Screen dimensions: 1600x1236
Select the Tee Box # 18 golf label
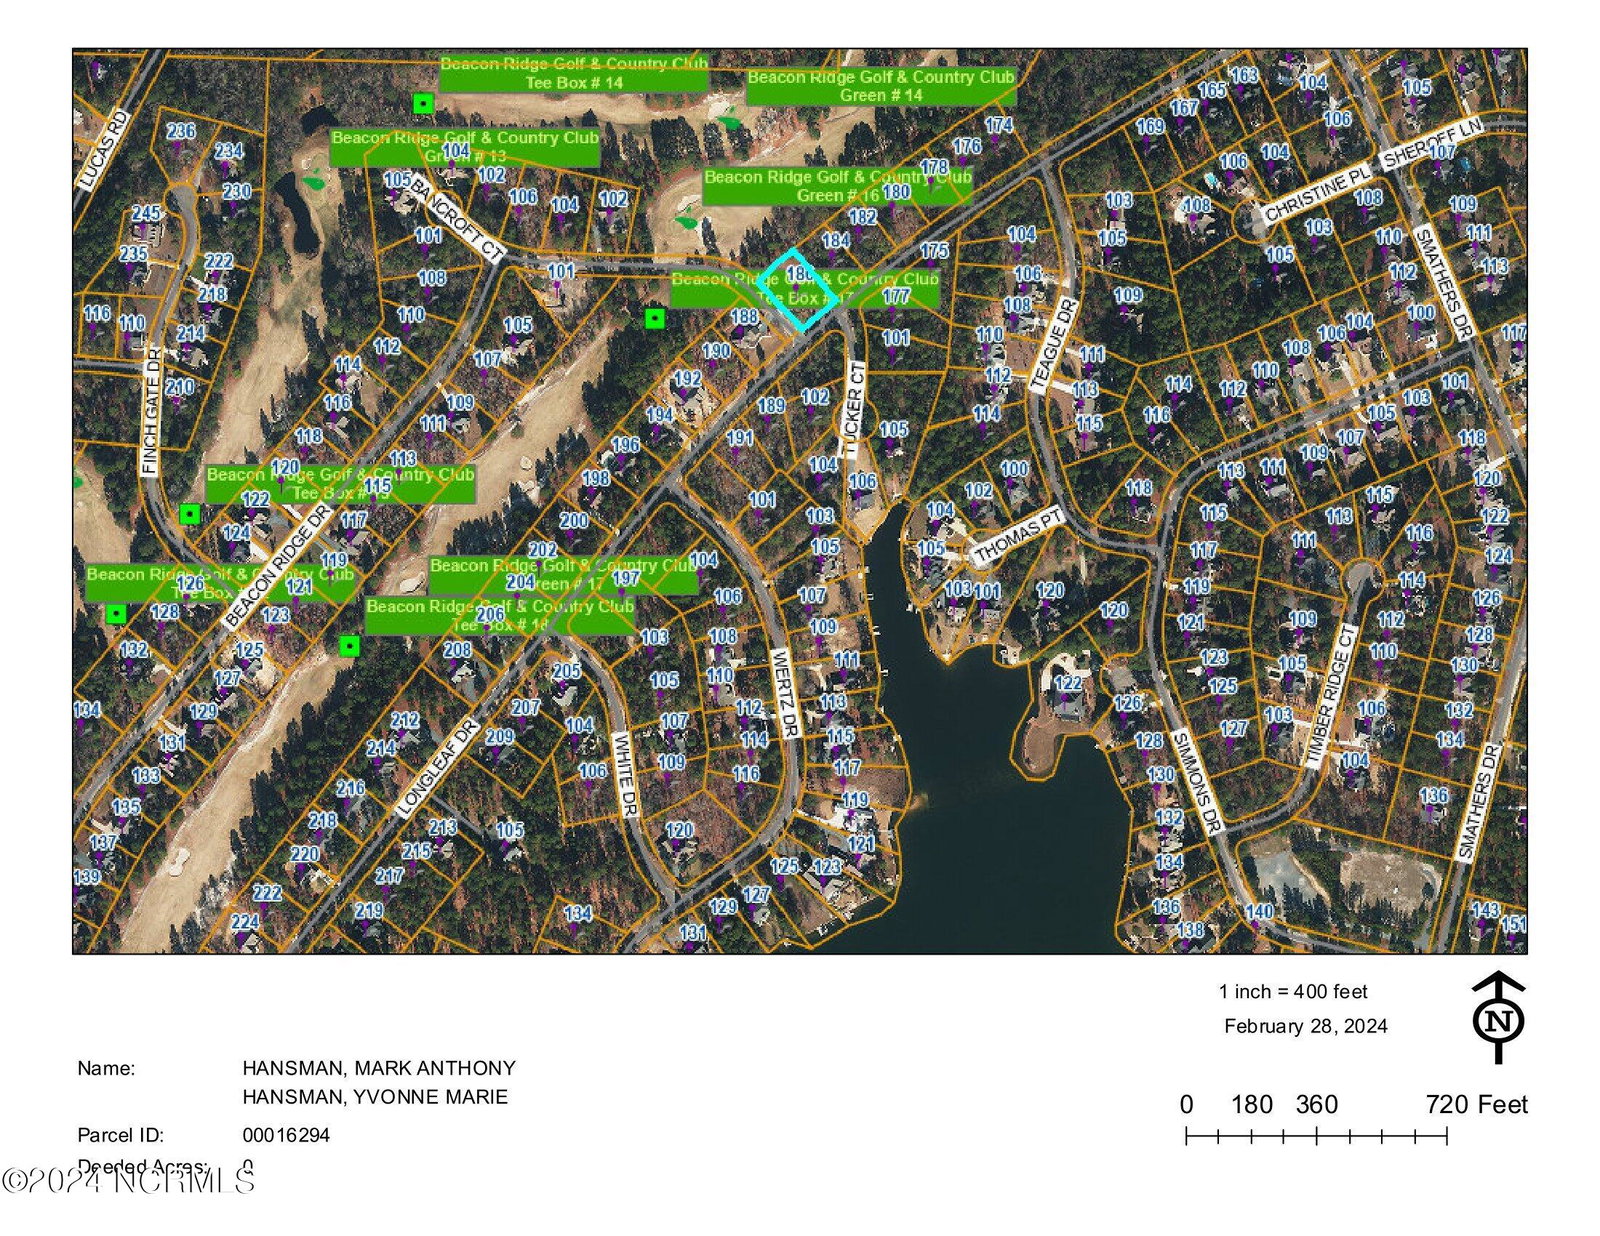click(x=500, y=616)
